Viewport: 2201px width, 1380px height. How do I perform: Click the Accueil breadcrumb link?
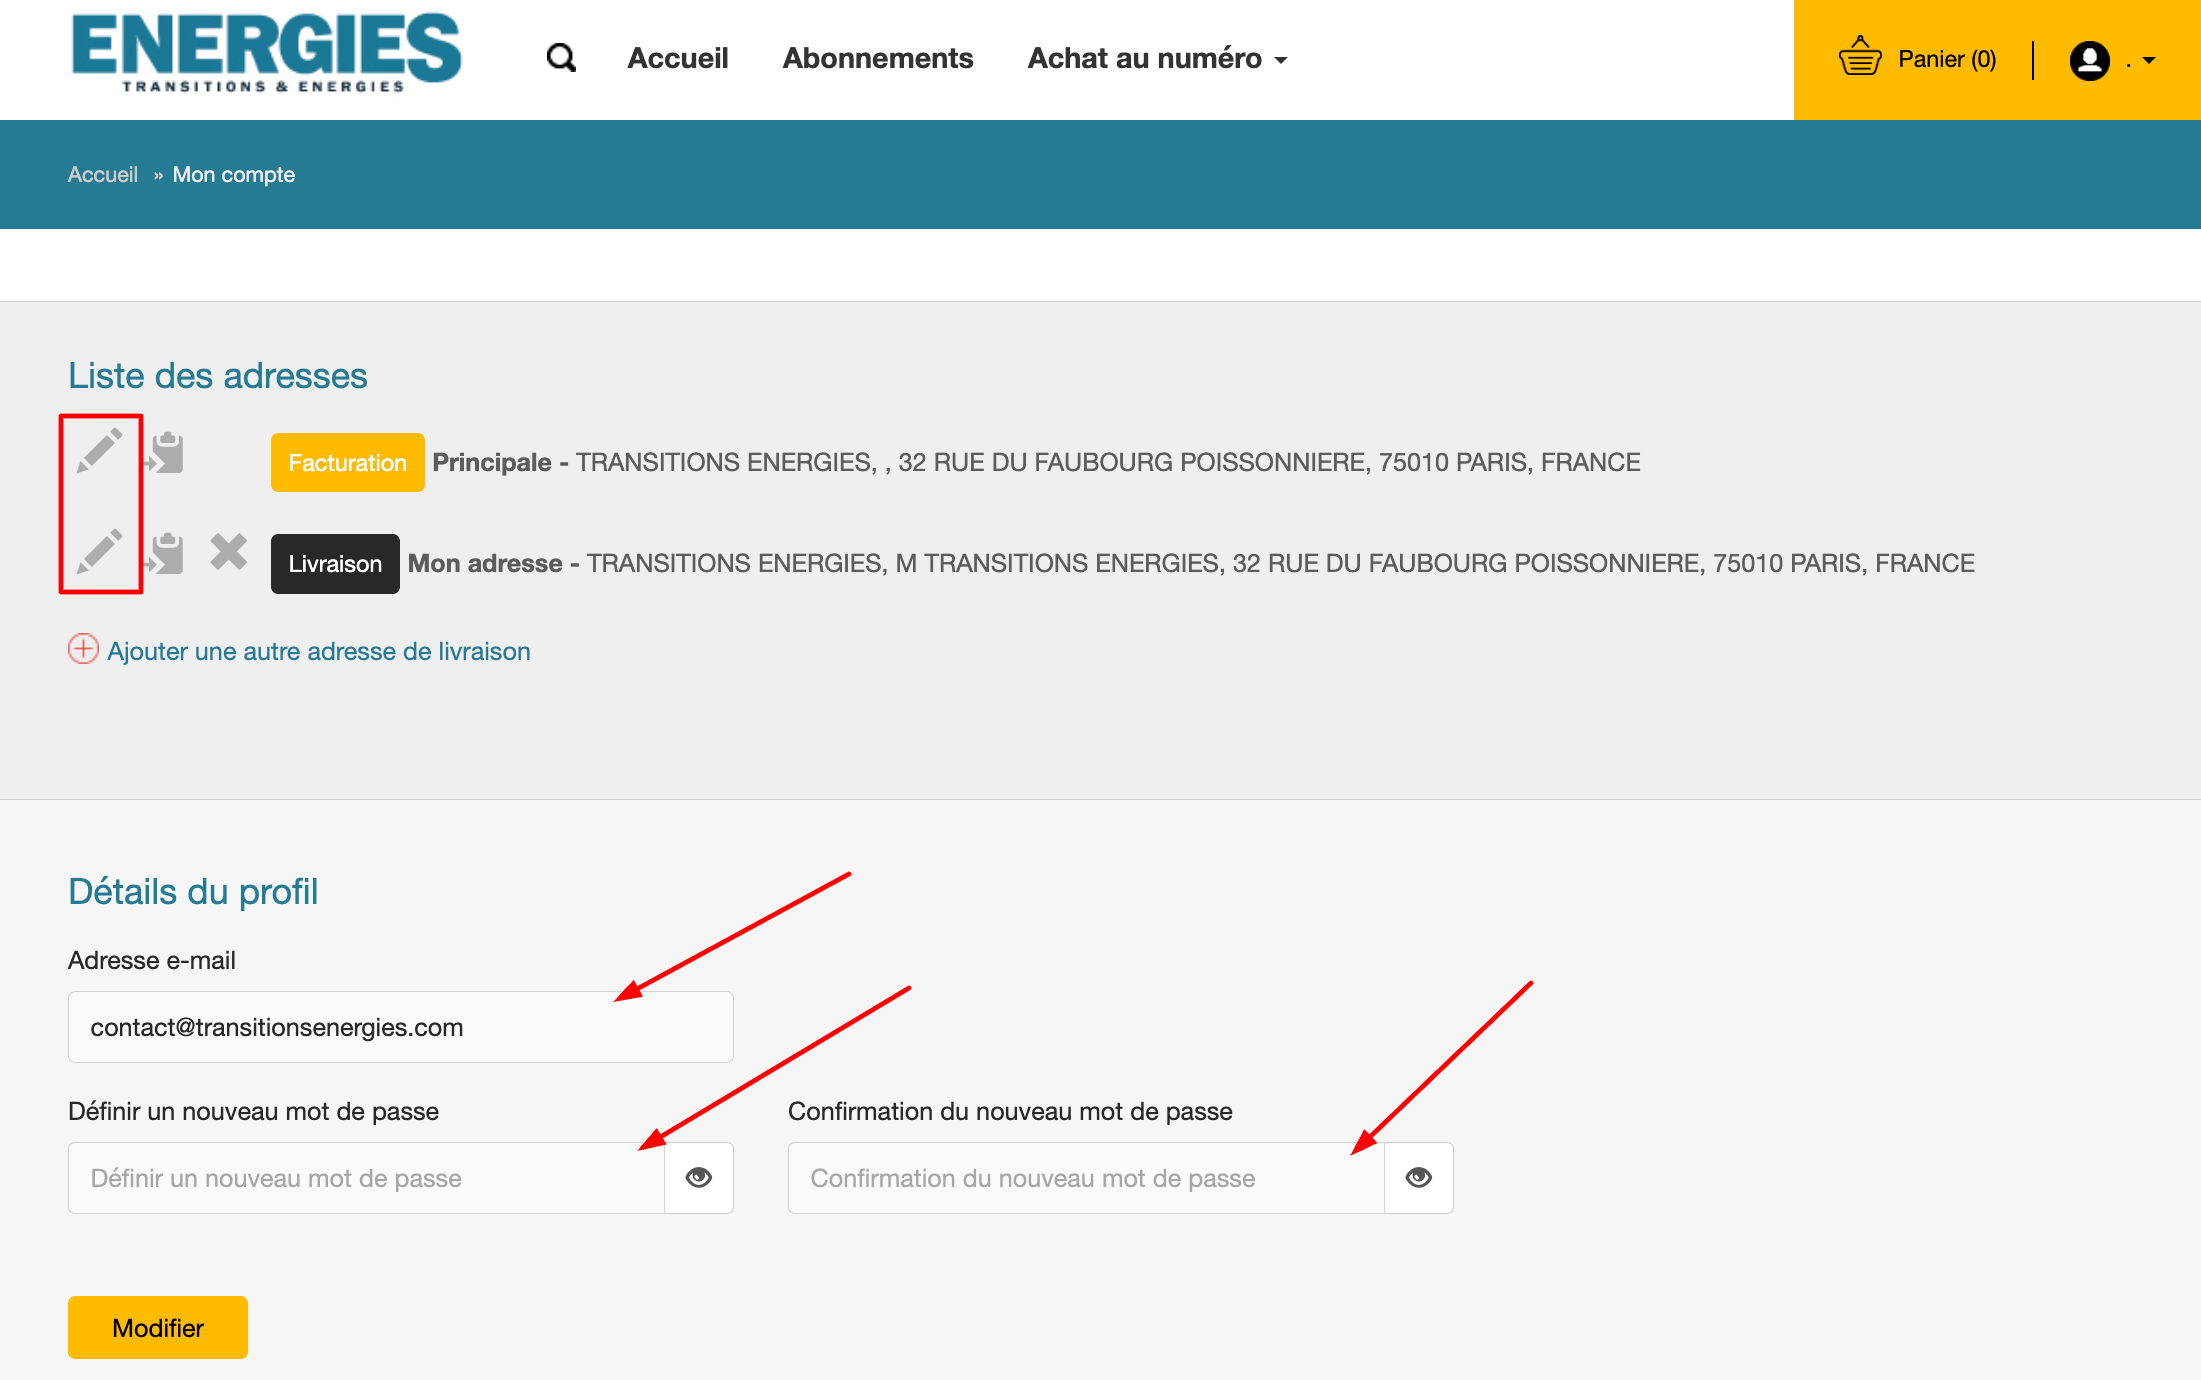click(102, 174)
